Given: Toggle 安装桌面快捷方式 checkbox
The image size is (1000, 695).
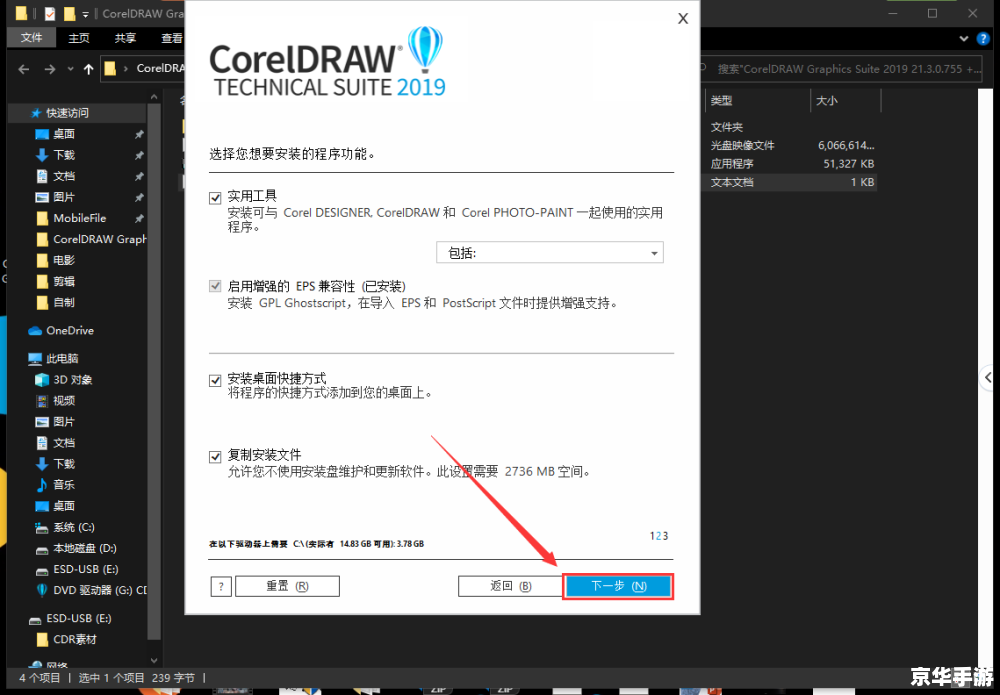Looking at the screenshot, I should click(215, 381).
